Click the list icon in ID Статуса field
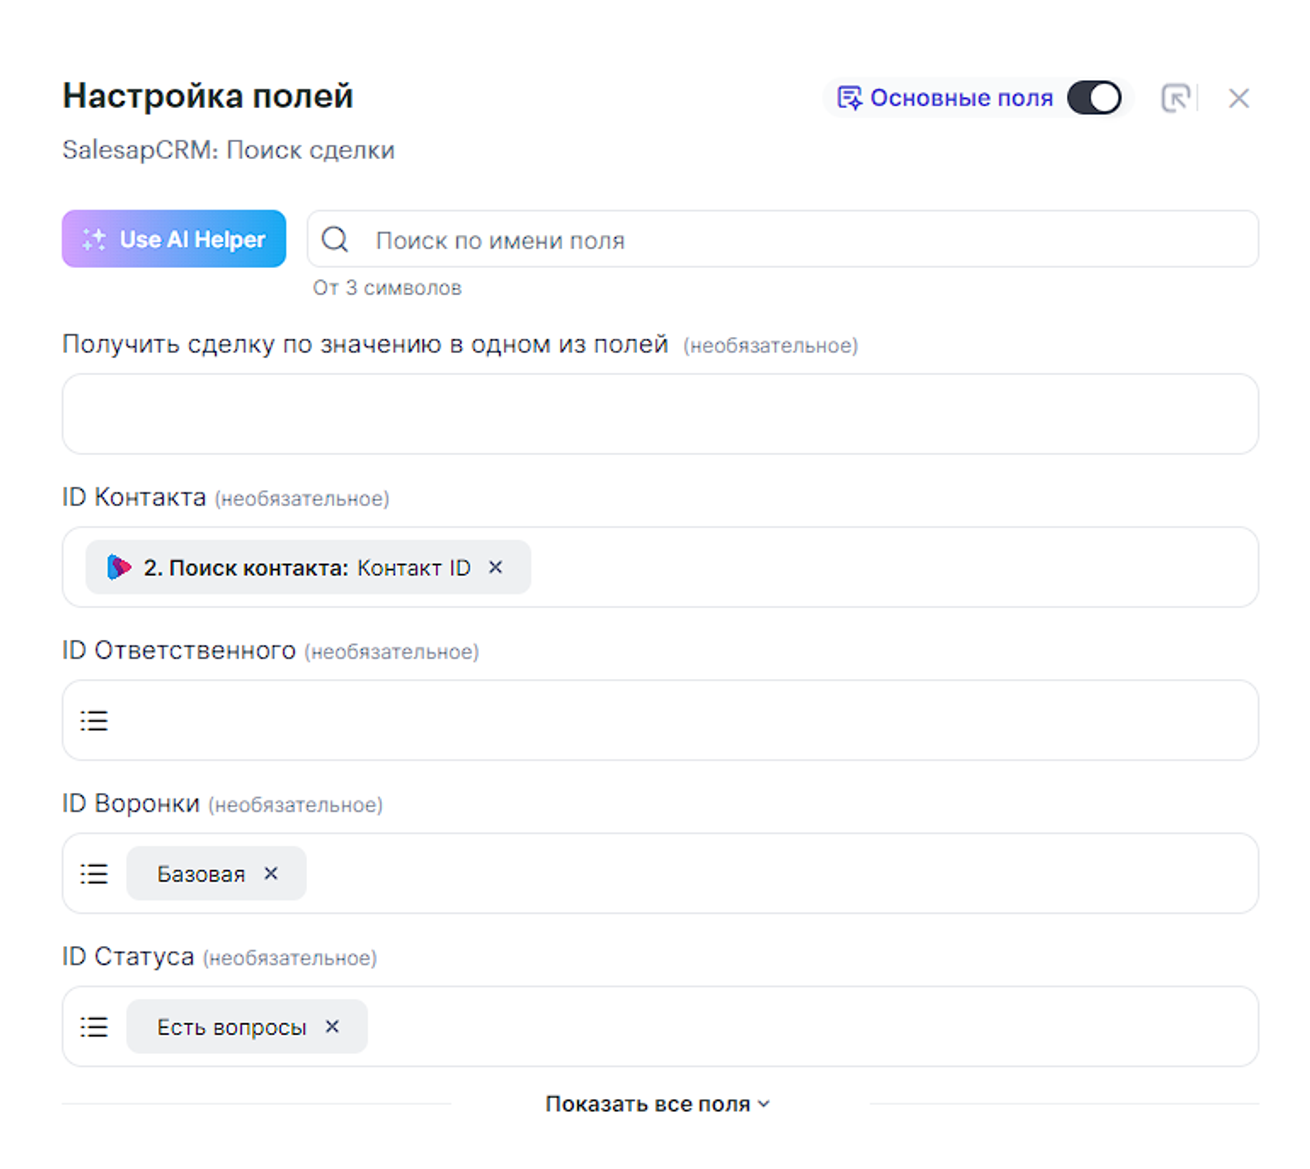 point(94,1026)
